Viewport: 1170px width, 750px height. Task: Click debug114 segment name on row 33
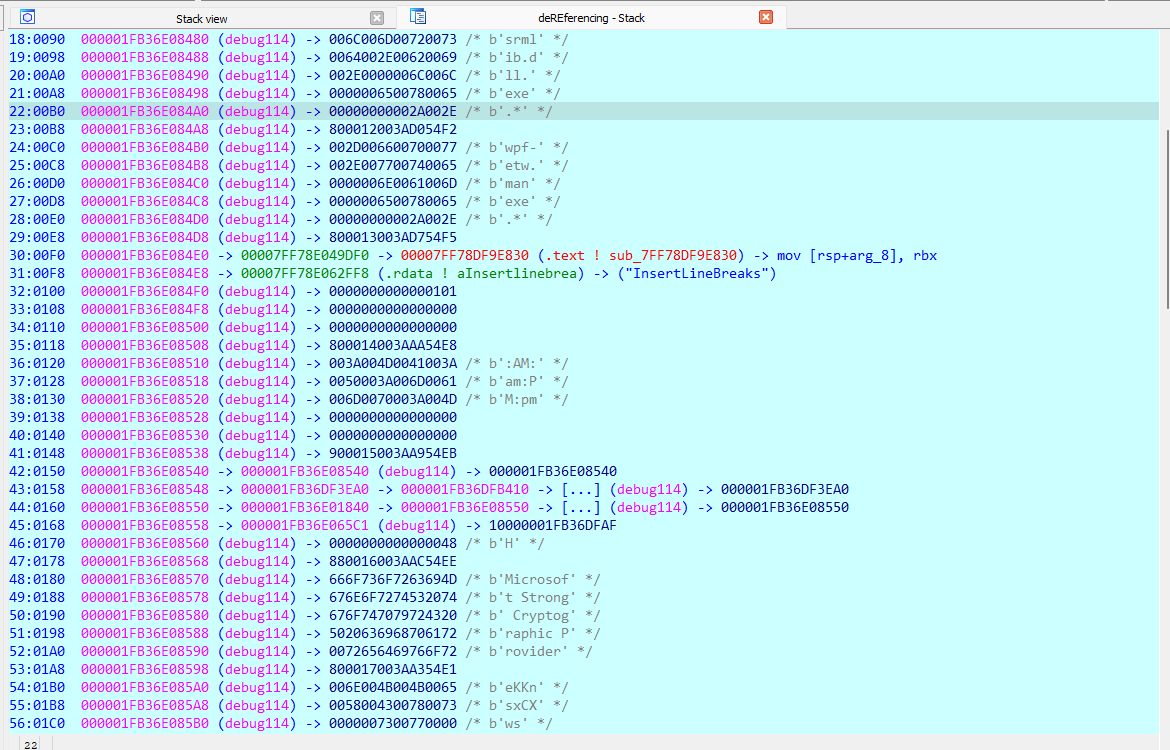[257, 309]
